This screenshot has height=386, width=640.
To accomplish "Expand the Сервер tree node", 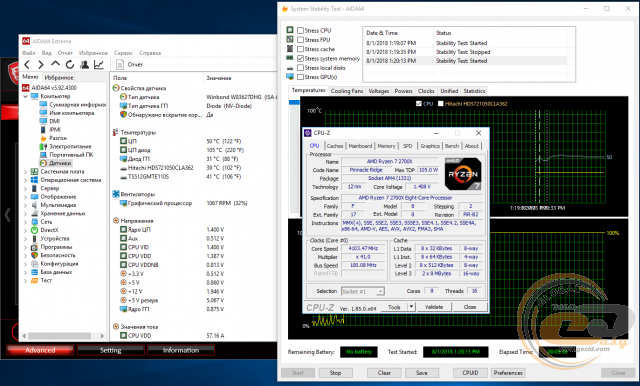I will [25, 189].
